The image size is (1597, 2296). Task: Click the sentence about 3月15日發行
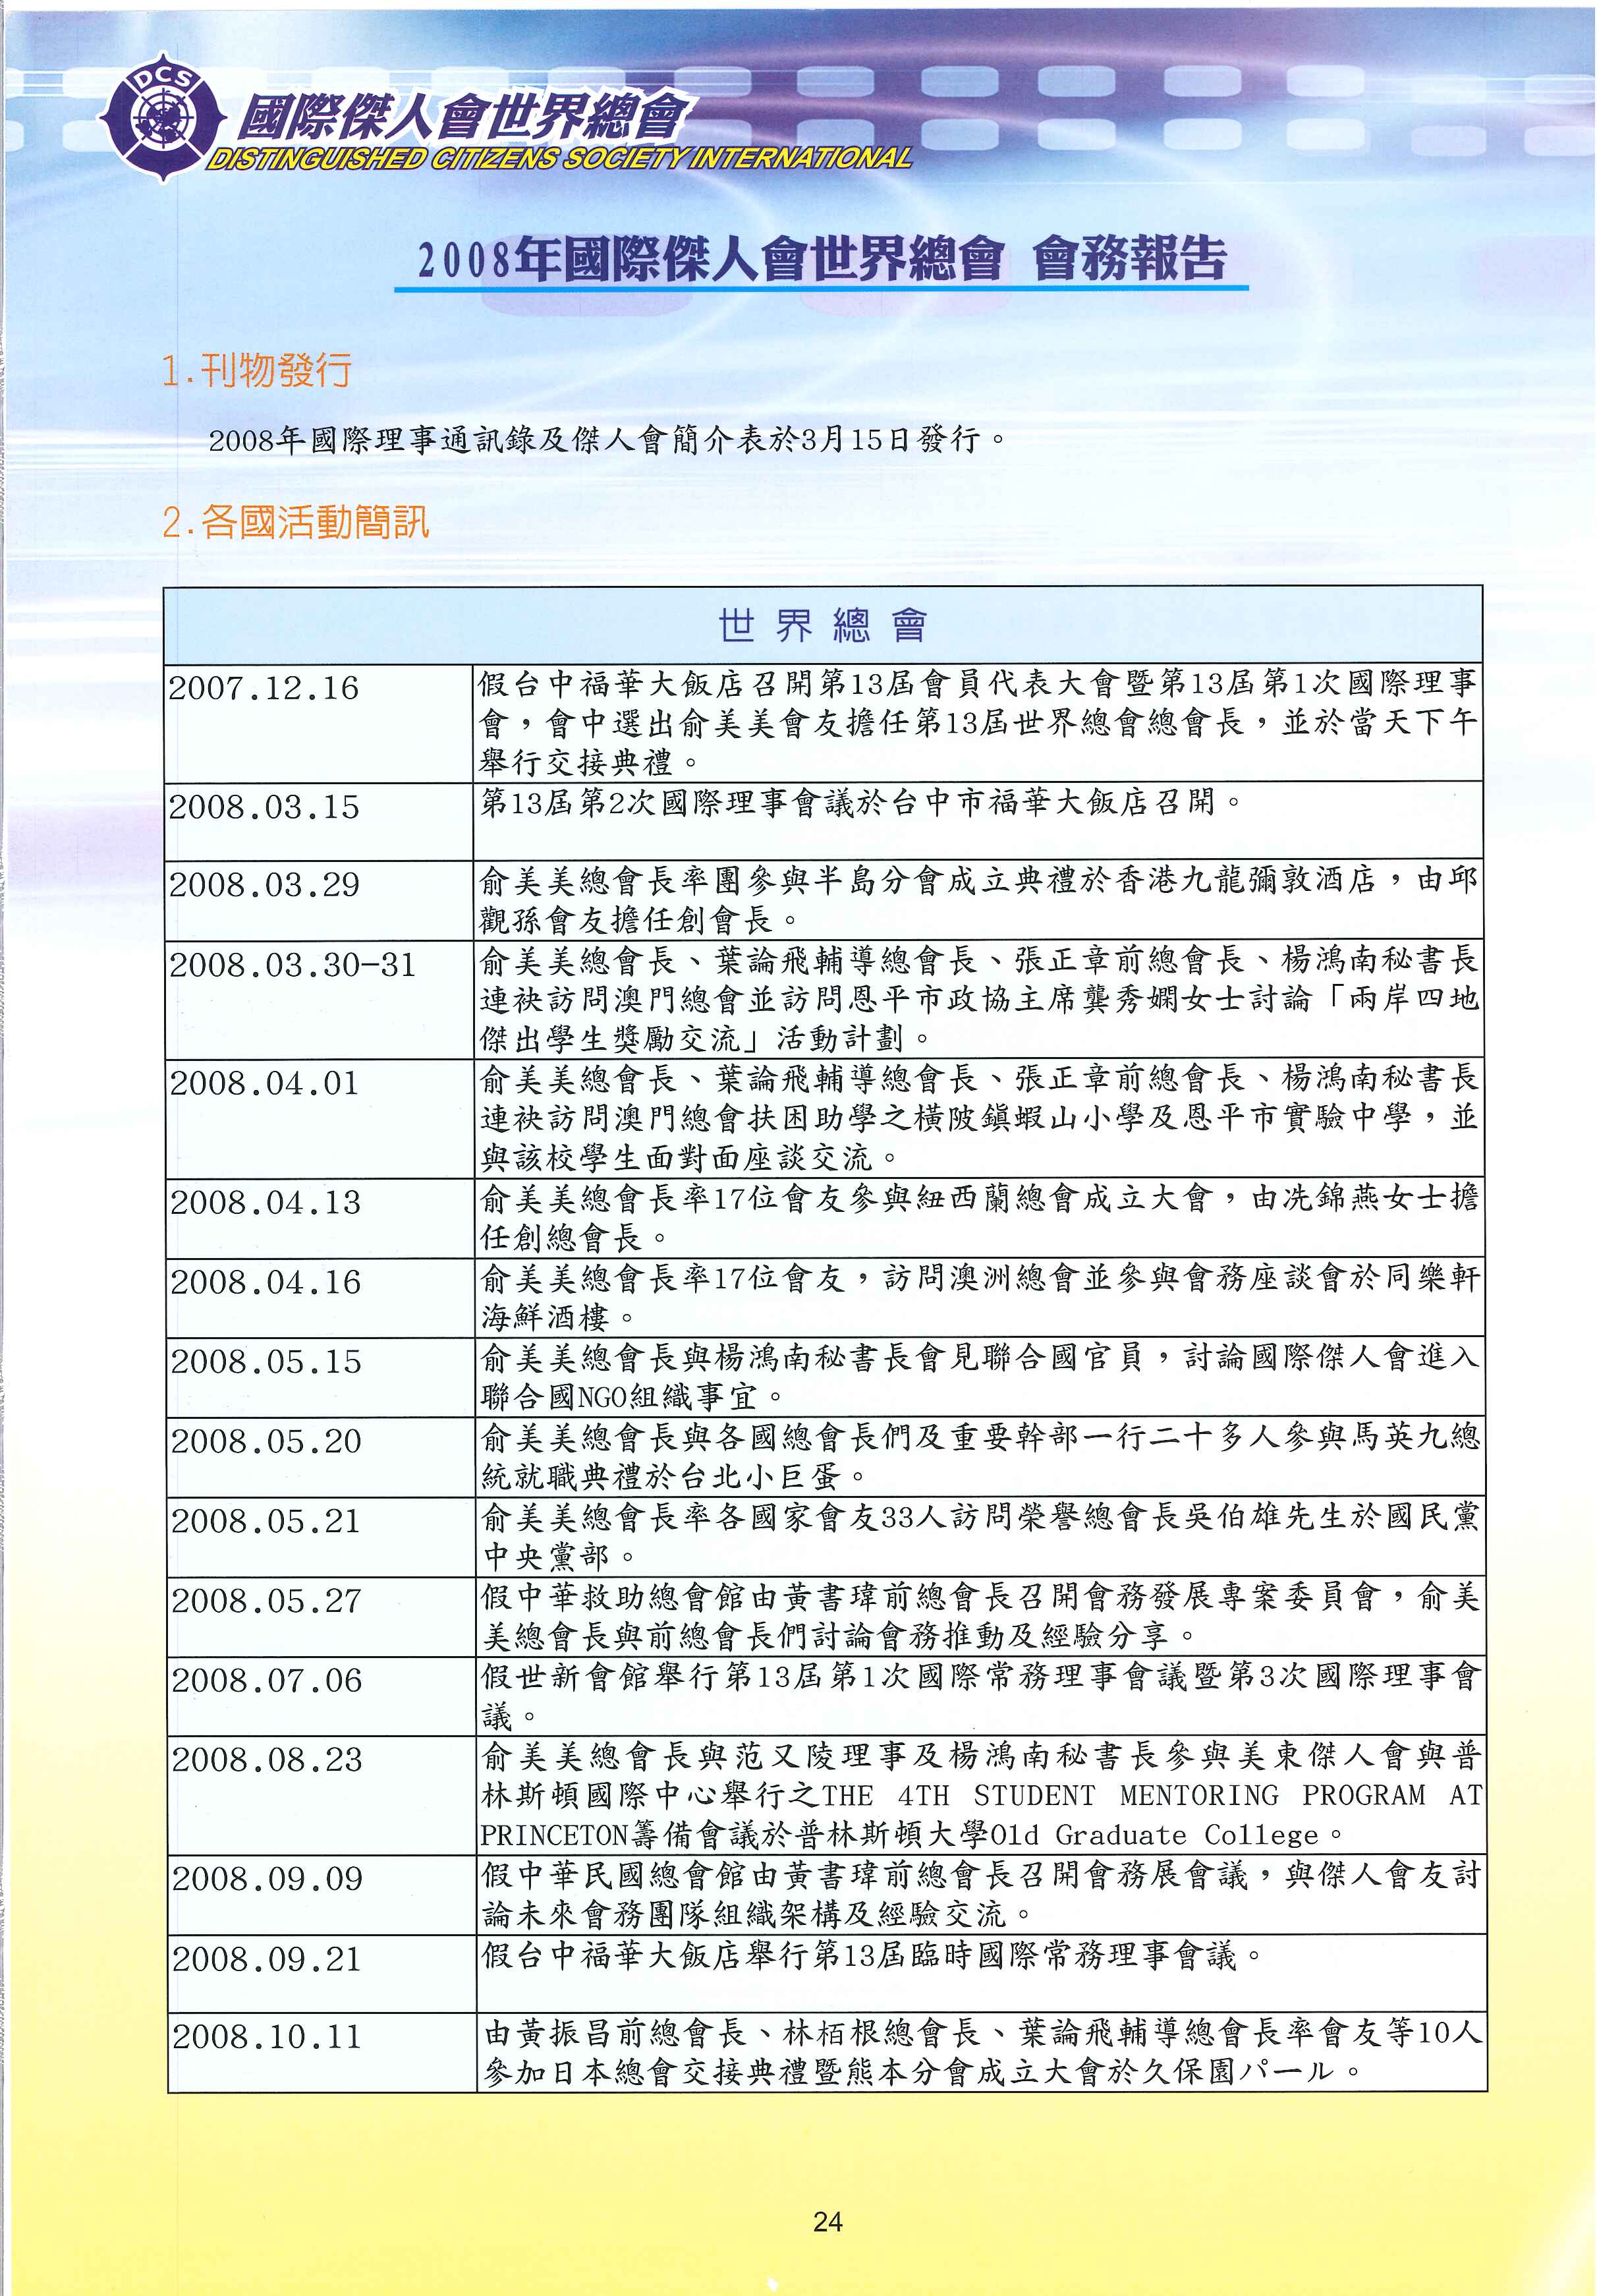coord(608,439)
